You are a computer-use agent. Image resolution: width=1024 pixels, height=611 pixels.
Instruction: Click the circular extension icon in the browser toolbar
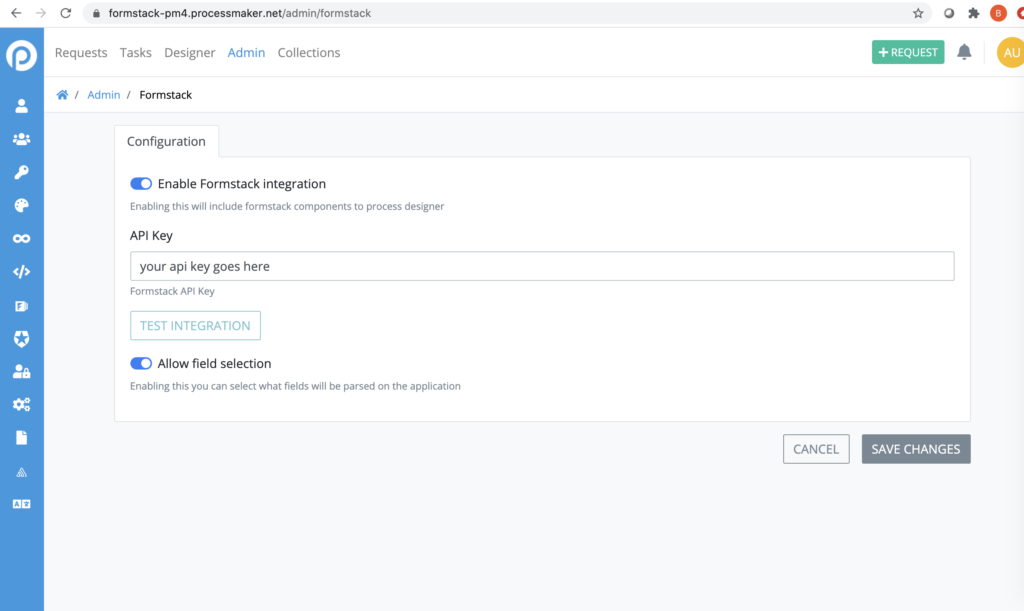click(x=948, y=13)
